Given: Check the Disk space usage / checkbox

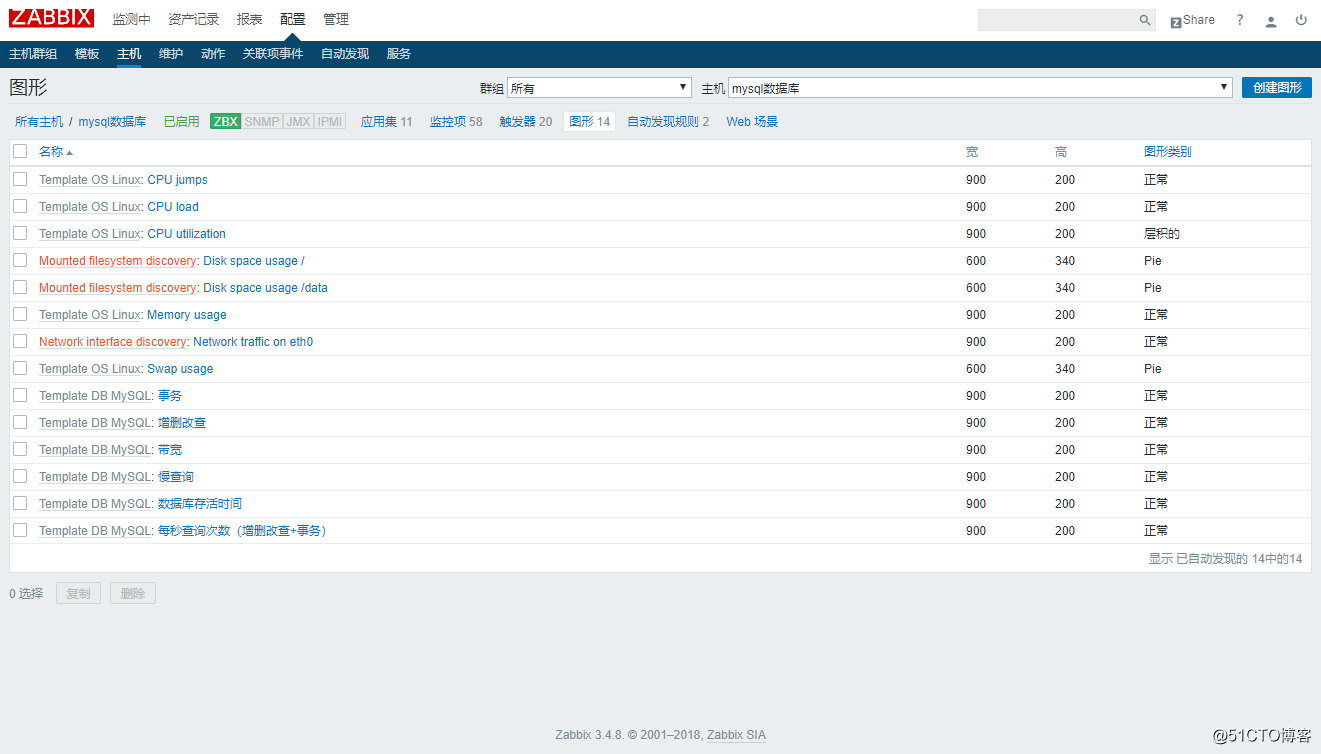Looking at the screenshot, I should coord(20,260).
